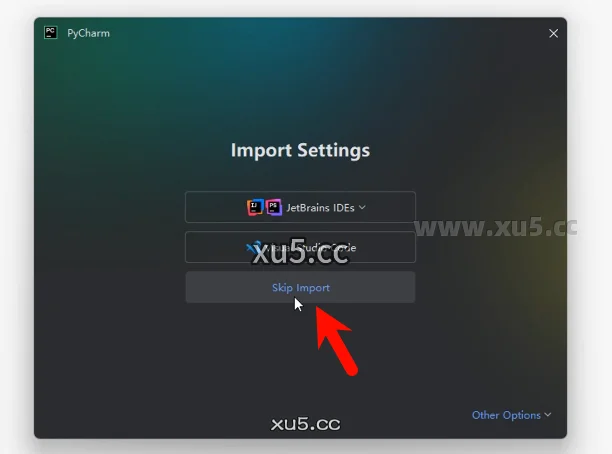The height and width of the screenshot is (454, 612).
Task: Choose Skip Import
Action: tap(300, 287)
